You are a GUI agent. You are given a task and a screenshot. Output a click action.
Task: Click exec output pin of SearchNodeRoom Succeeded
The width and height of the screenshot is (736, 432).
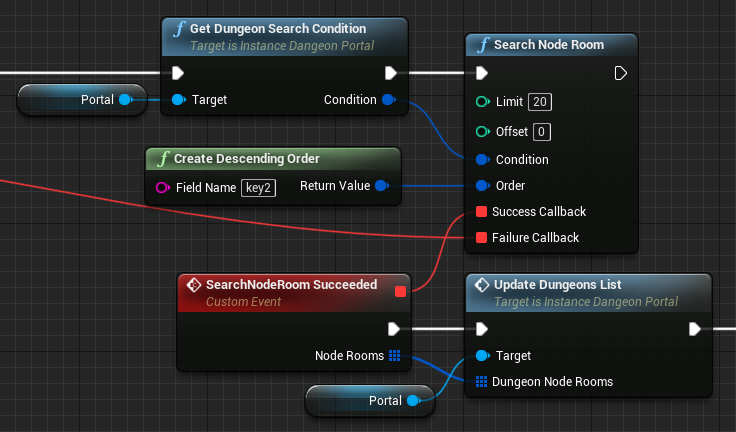(x=393, y=329)
